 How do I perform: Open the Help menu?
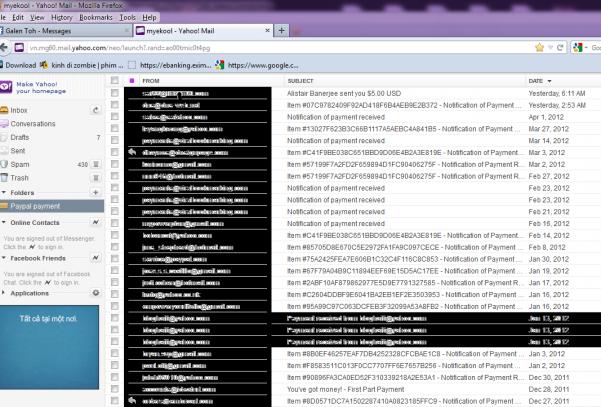(x=149, y=17)
